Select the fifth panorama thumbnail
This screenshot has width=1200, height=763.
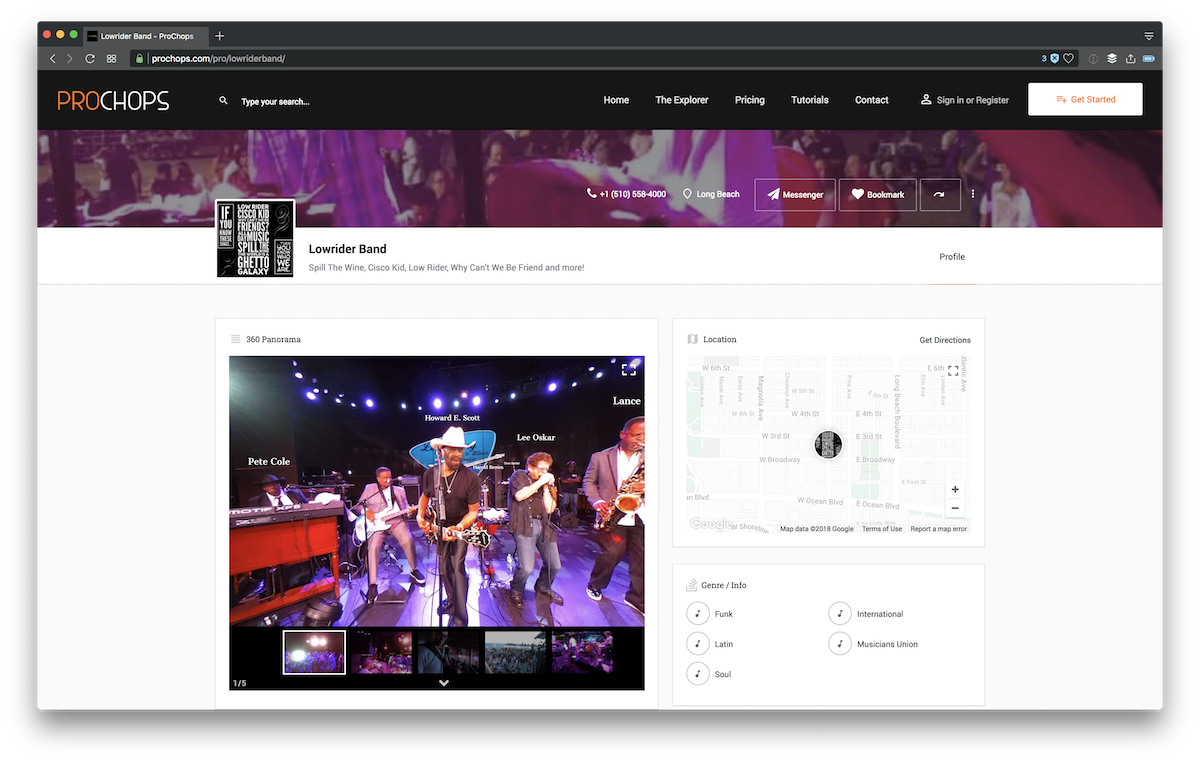pyautogui.click(x=582, y=652)
